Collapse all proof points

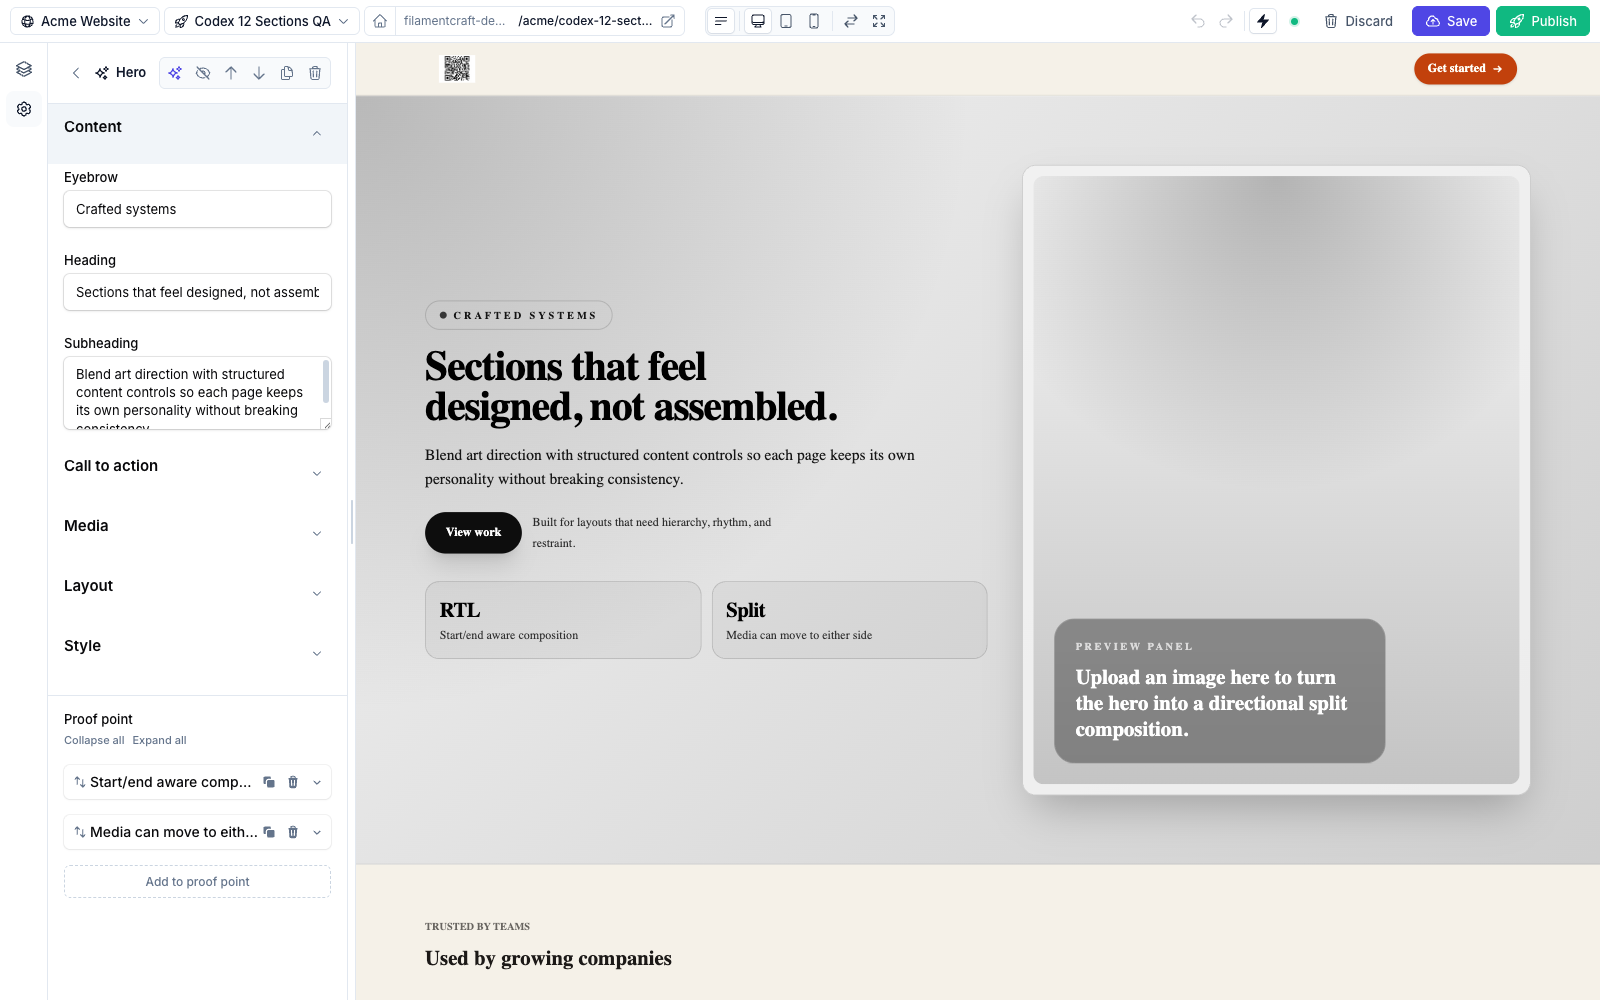click(94, 740)
